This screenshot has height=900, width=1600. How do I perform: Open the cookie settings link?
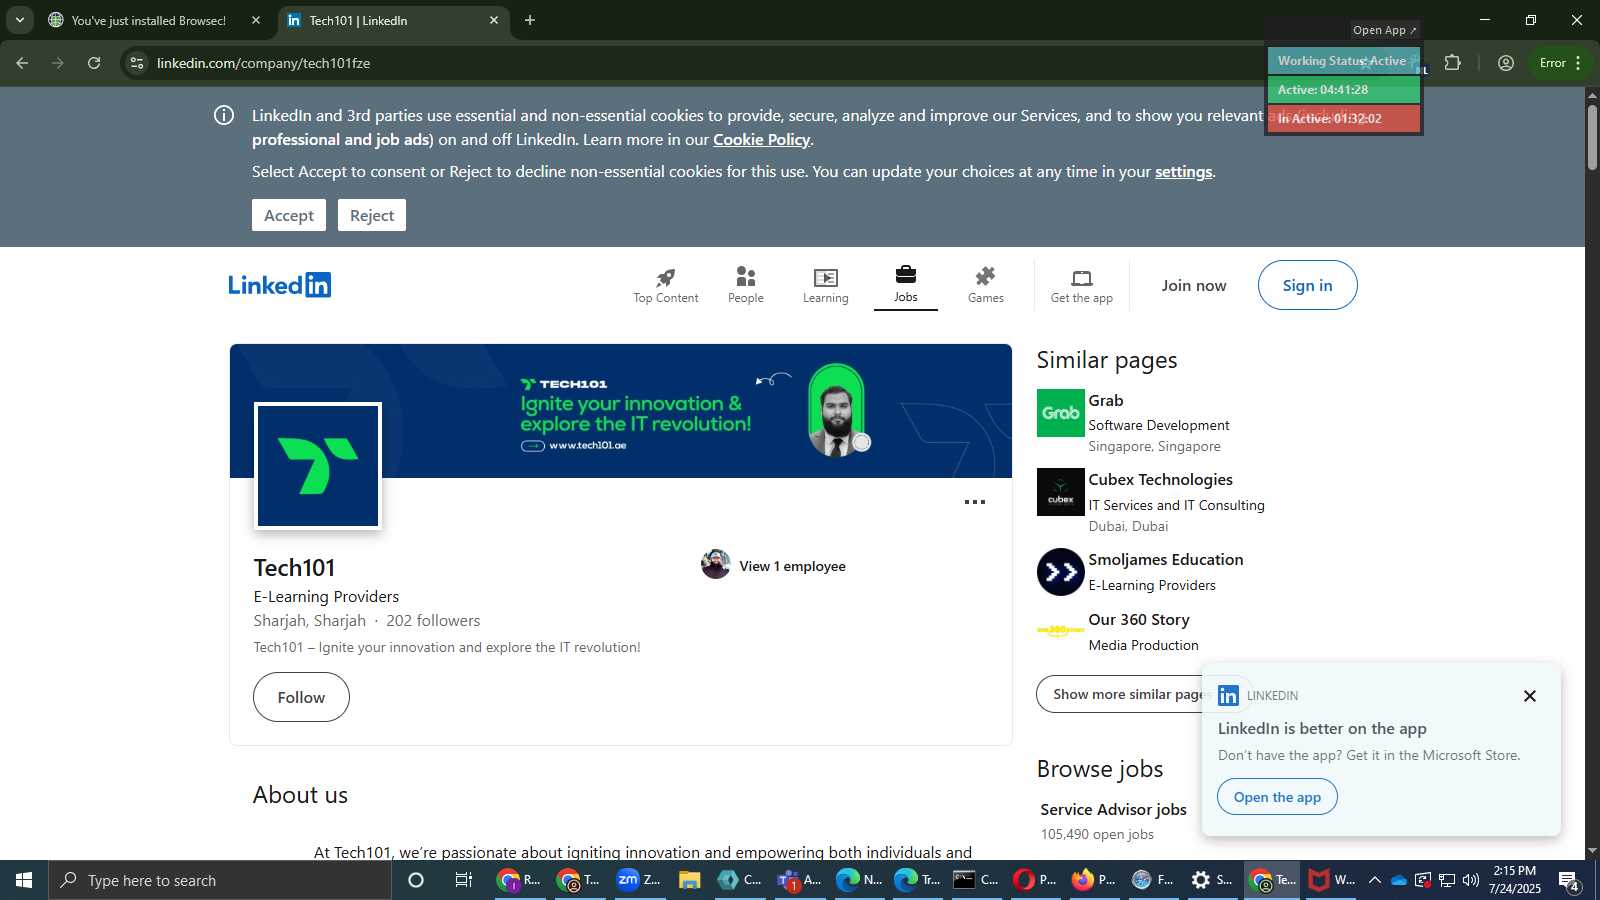coord(1183,172)
